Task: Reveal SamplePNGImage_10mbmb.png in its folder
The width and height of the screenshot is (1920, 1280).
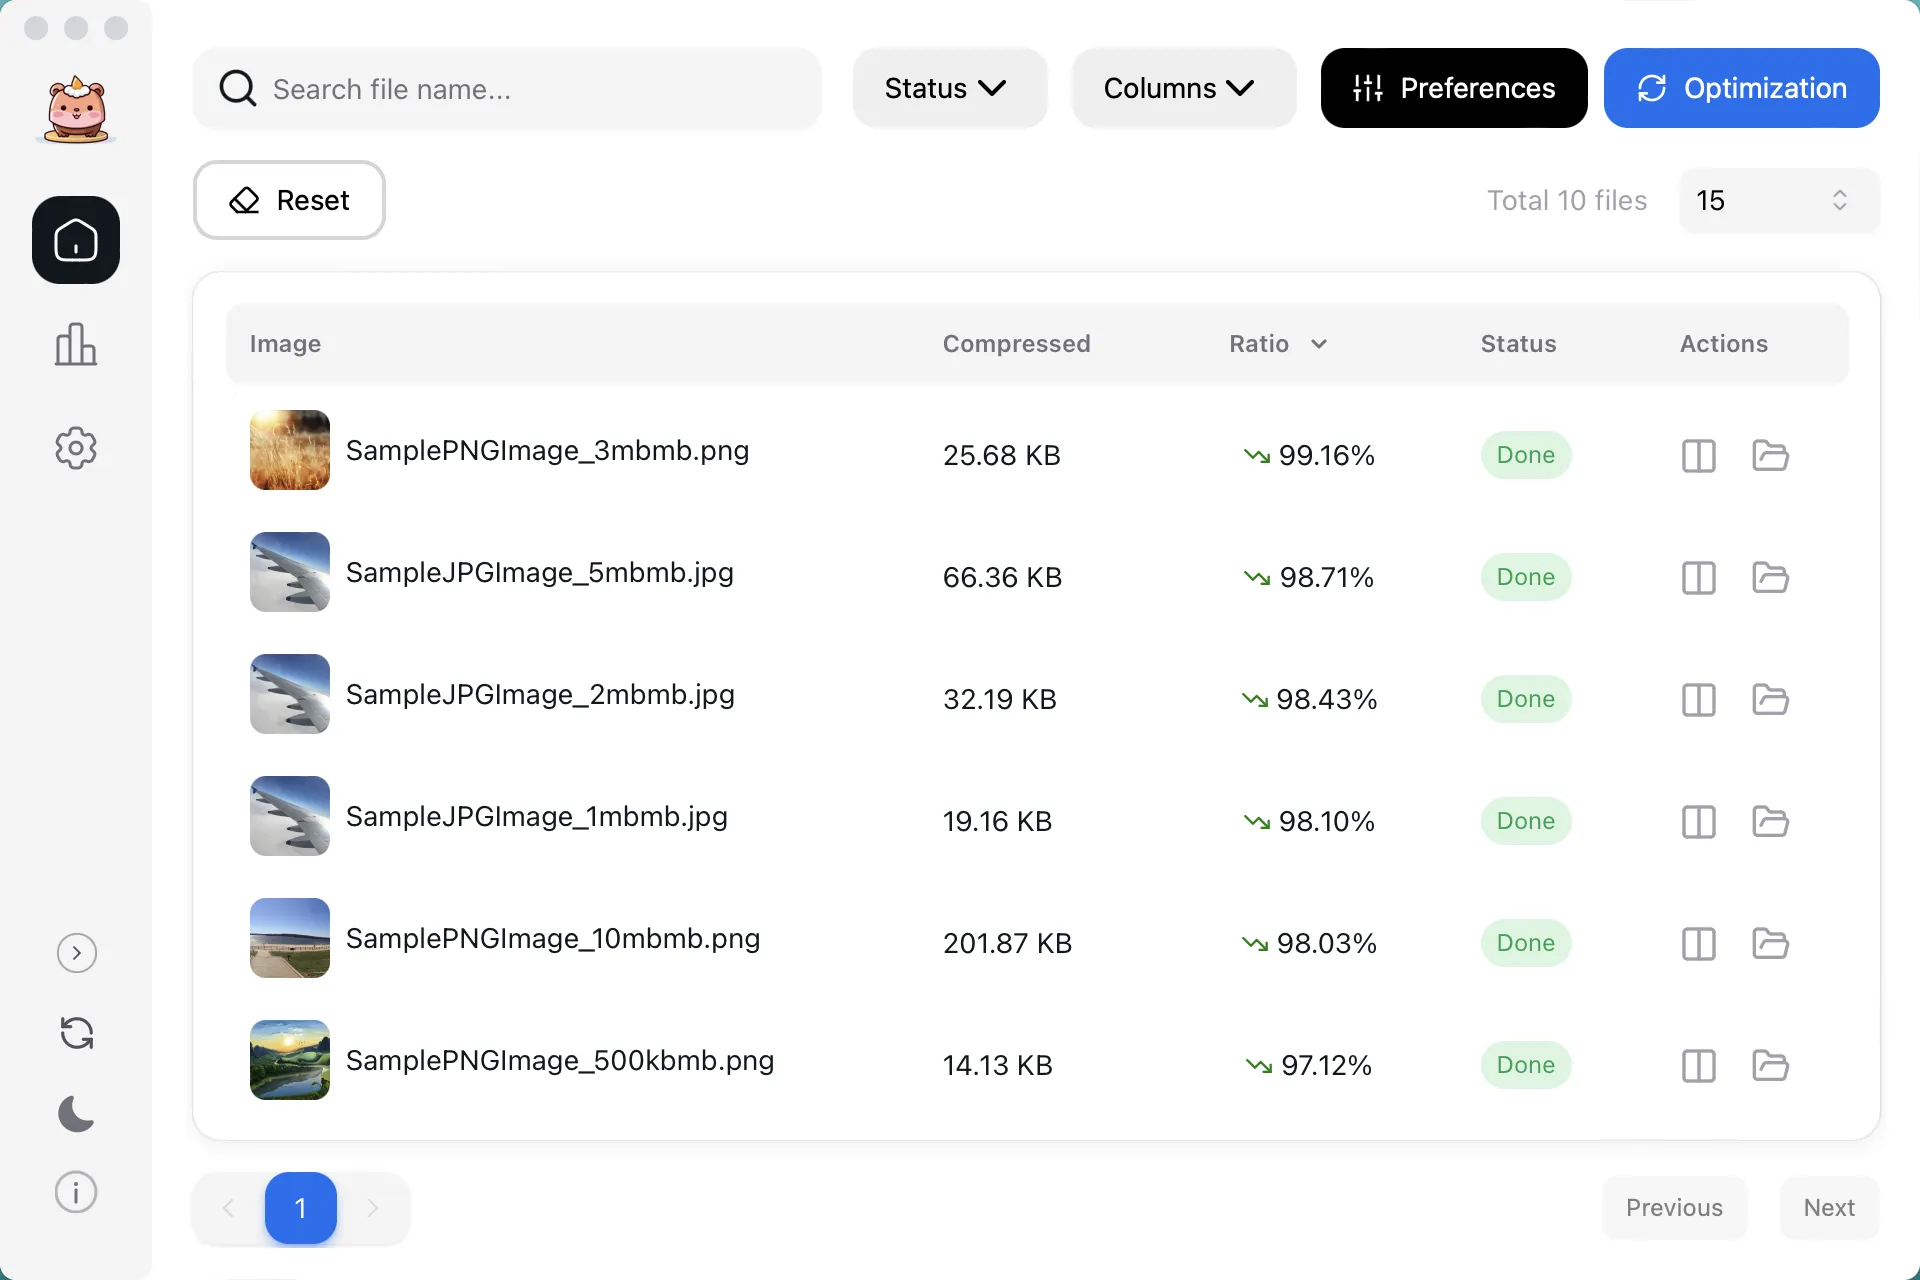Action: [x=1769, y=943]
